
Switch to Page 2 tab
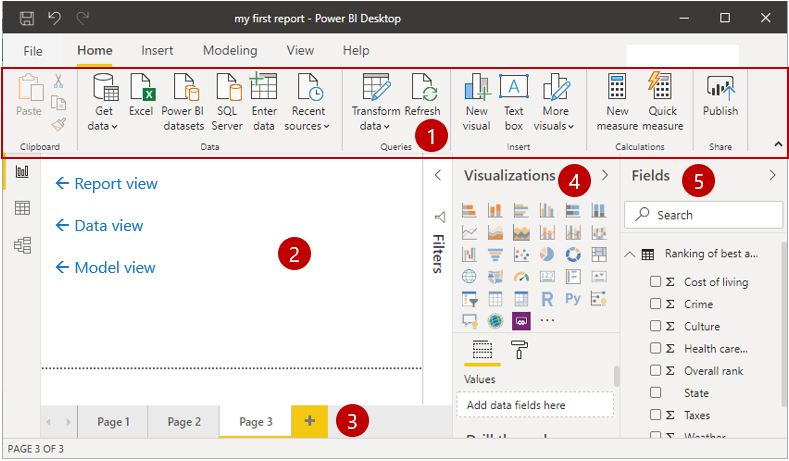pyautogui.click(x=184, y=422)
